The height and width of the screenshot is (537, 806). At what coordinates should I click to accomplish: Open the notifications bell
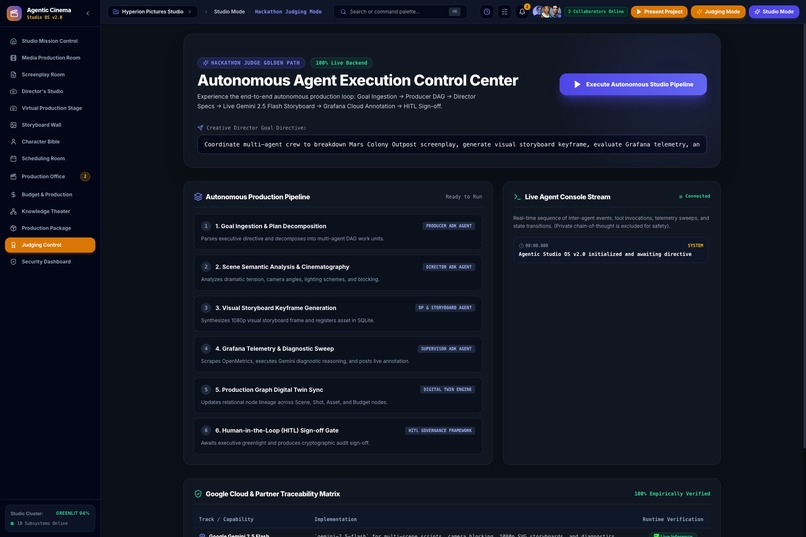pyautogui.click(x=522, y=11)
